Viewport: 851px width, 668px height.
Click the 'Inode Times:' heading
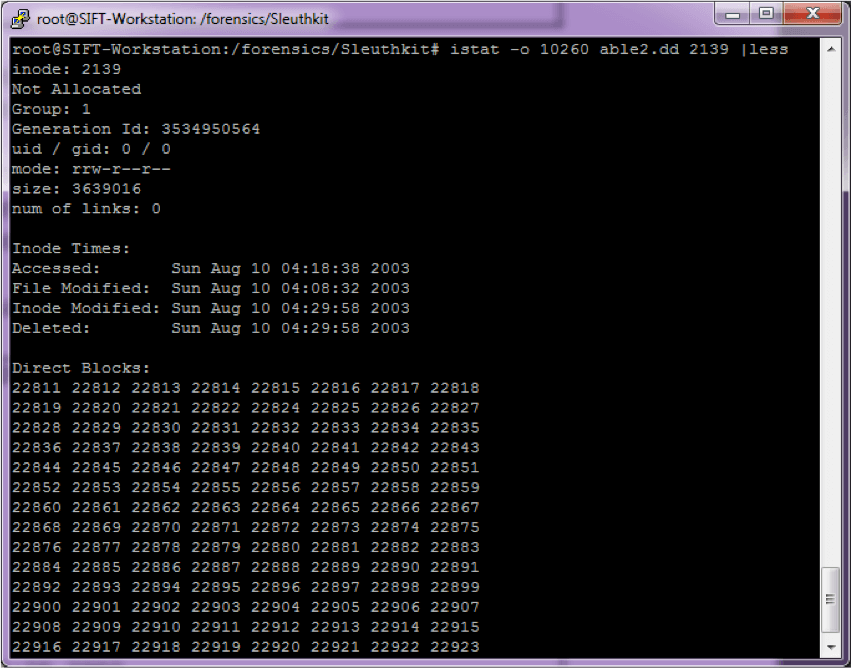point(71,248)
